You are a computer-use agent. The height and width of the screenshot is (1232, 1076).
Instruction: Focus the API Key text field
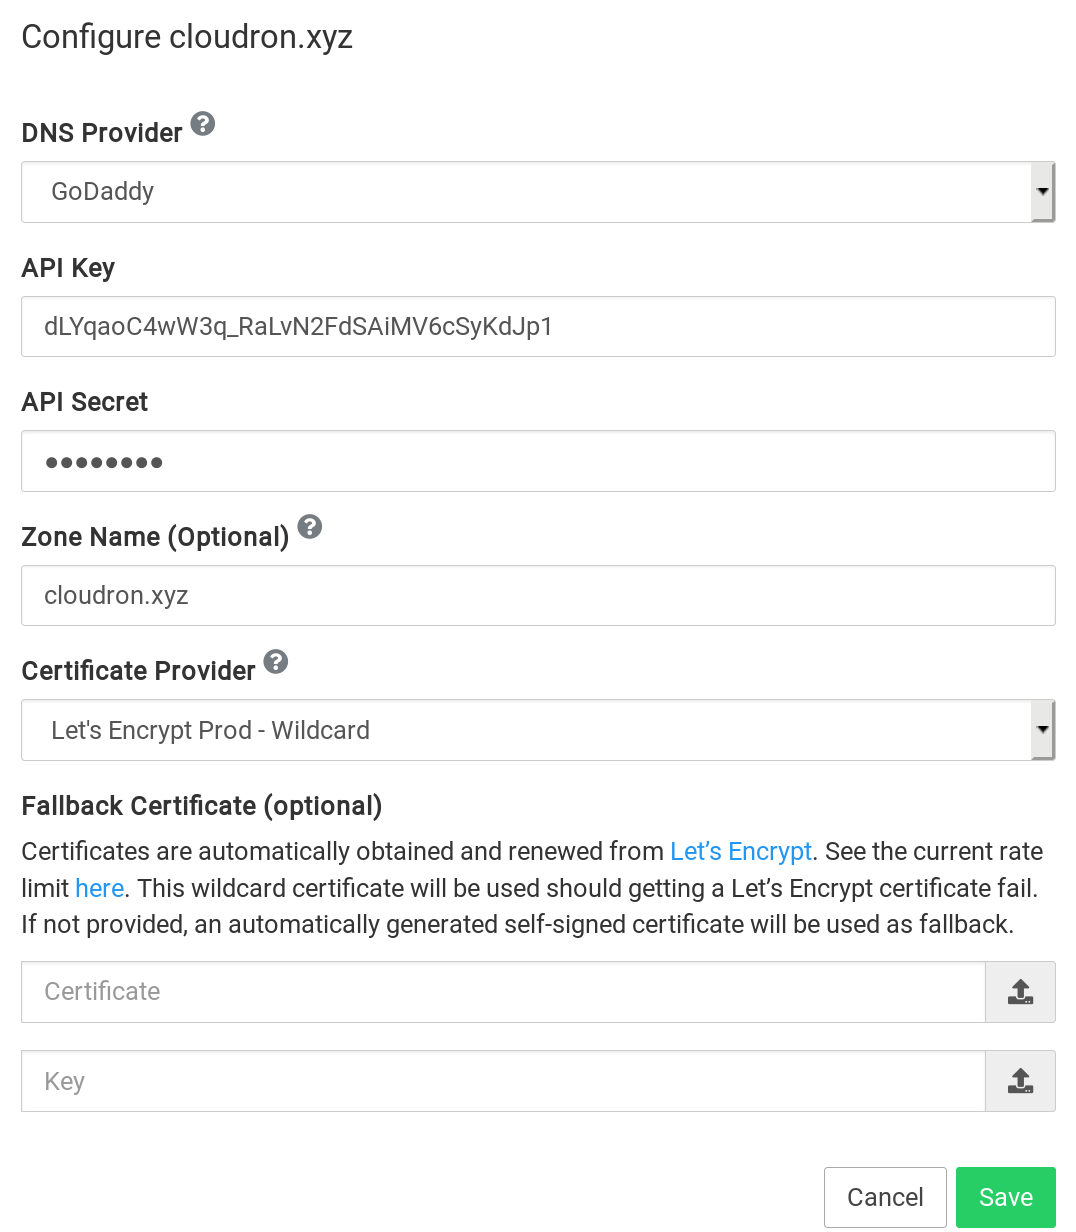point(538,327)
